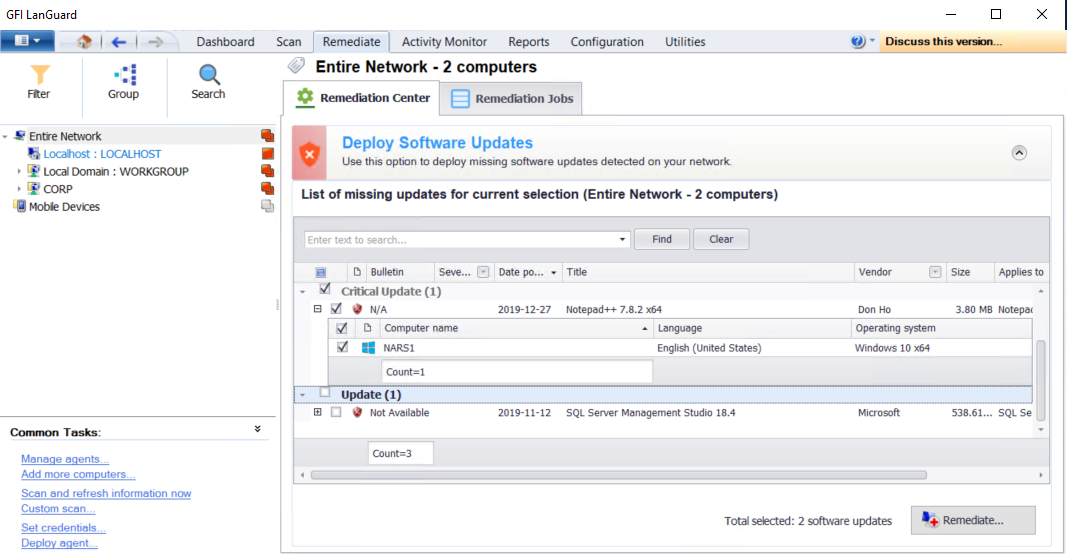Click the Clear button

click(721, 239)
